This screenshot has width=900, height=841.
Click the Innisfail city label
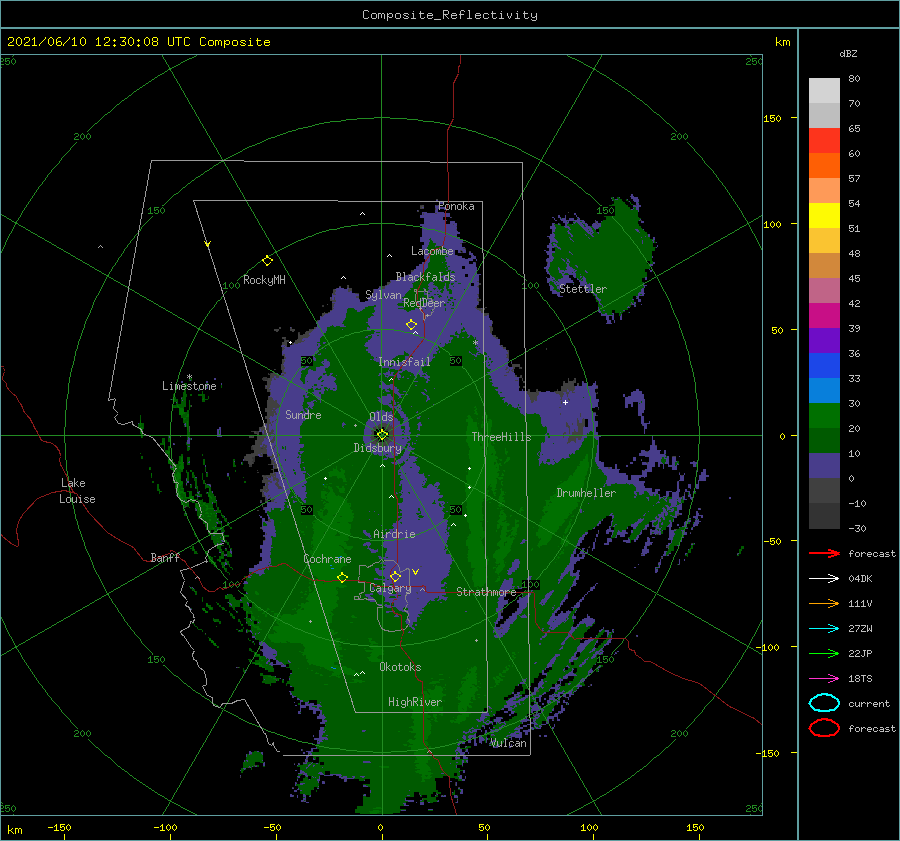click(404, 362)
